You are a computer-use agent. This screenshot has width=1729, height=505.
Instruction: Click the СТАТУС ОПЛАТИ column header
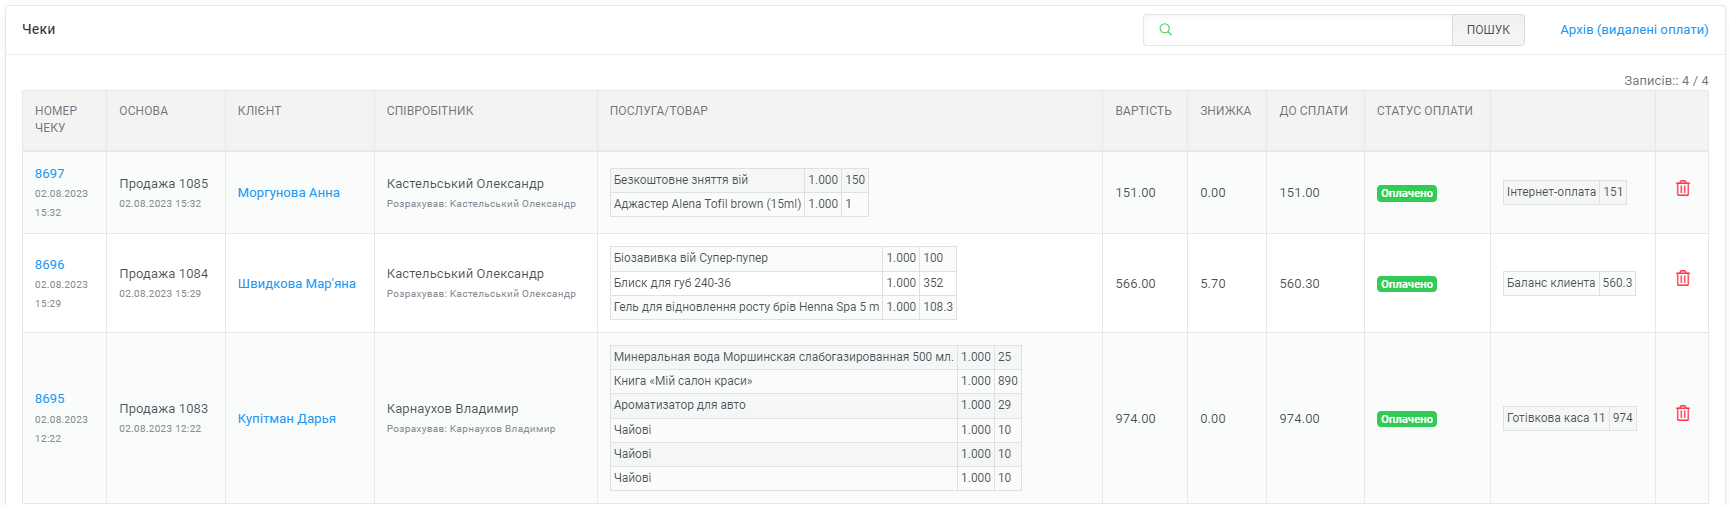pyautogui.click(x=1424, y=111)
